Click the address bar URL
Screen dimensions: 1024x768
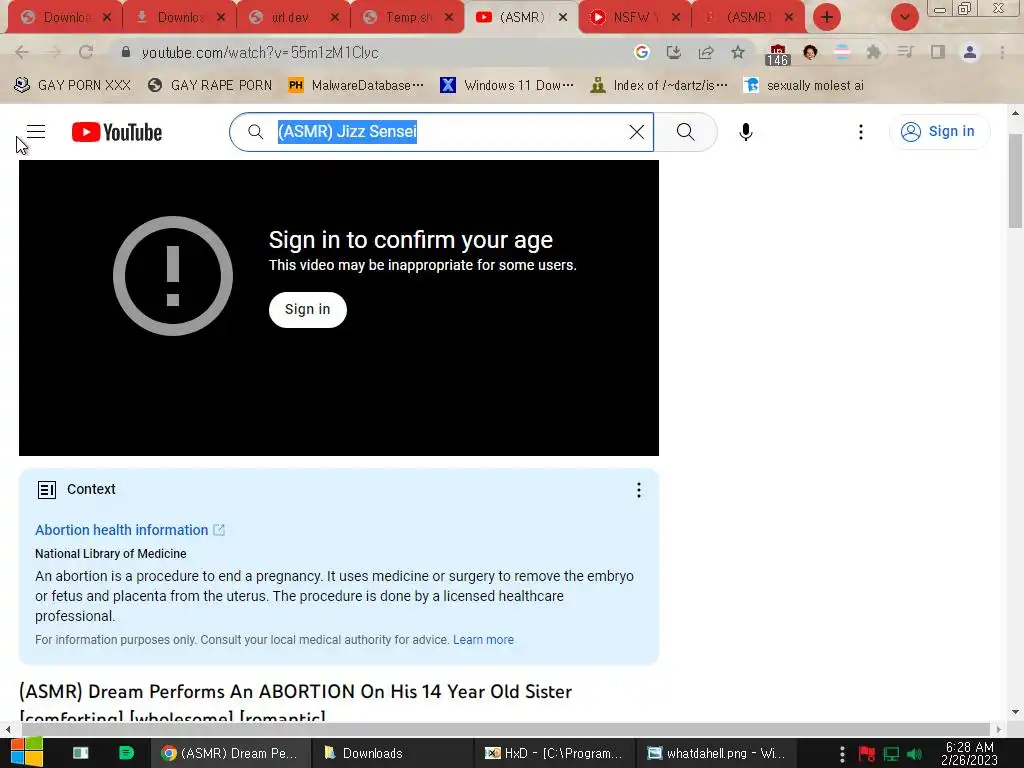point(260,52)
